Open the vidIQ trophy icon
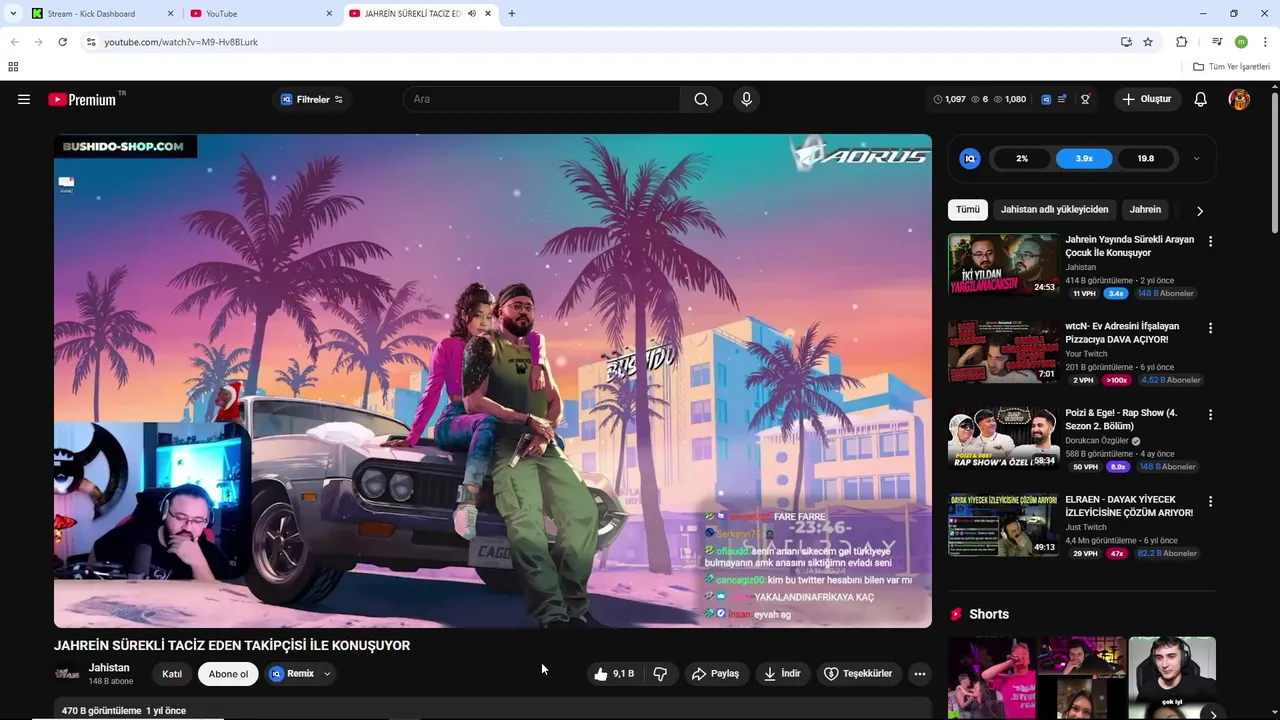 (1085, 99)
